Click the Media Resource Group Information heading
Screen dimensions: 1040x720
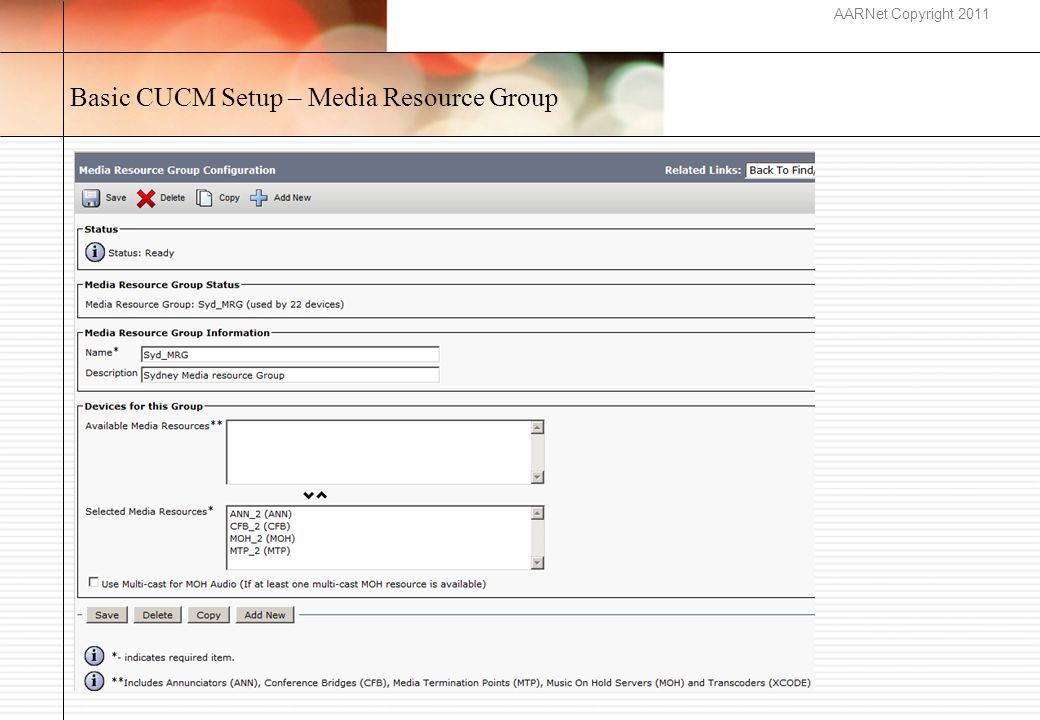177,333
